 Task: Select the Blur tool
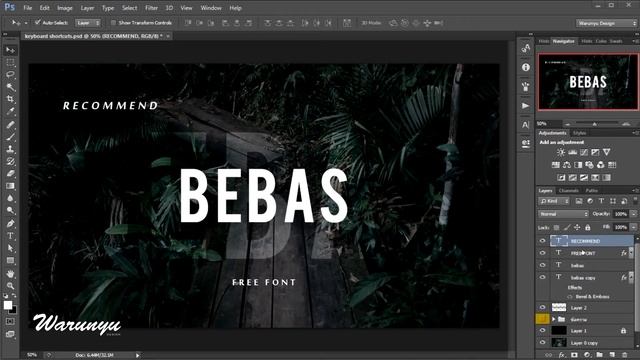(x=10, y=198)
